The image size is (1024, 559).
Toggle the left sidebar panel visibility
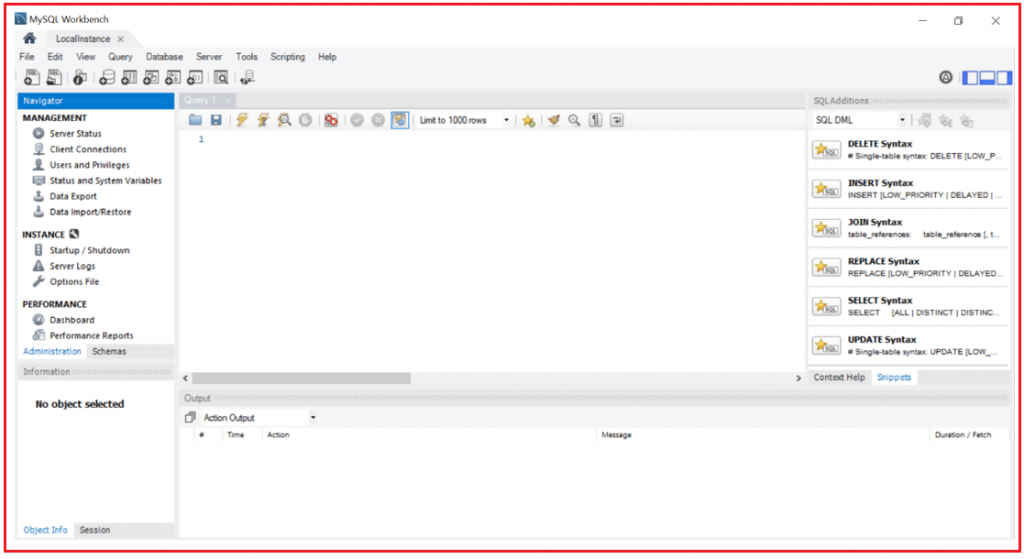point(970,78)
